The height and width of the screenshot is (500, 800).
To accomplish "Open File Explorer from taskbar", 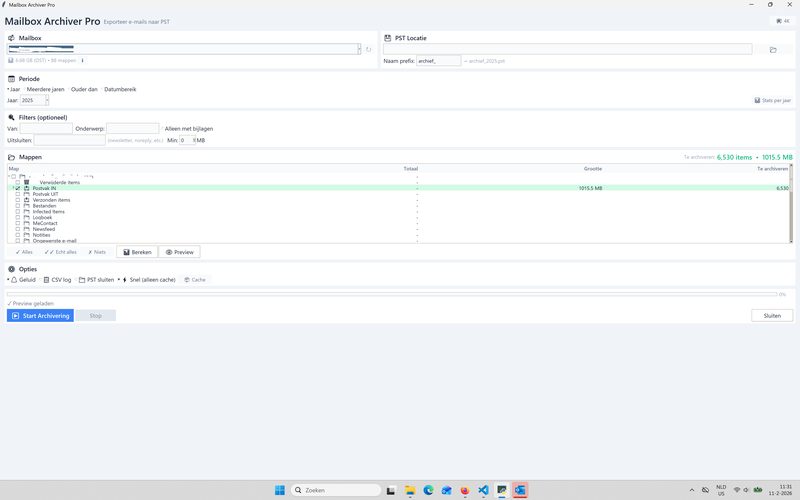I will coord(410,490).
